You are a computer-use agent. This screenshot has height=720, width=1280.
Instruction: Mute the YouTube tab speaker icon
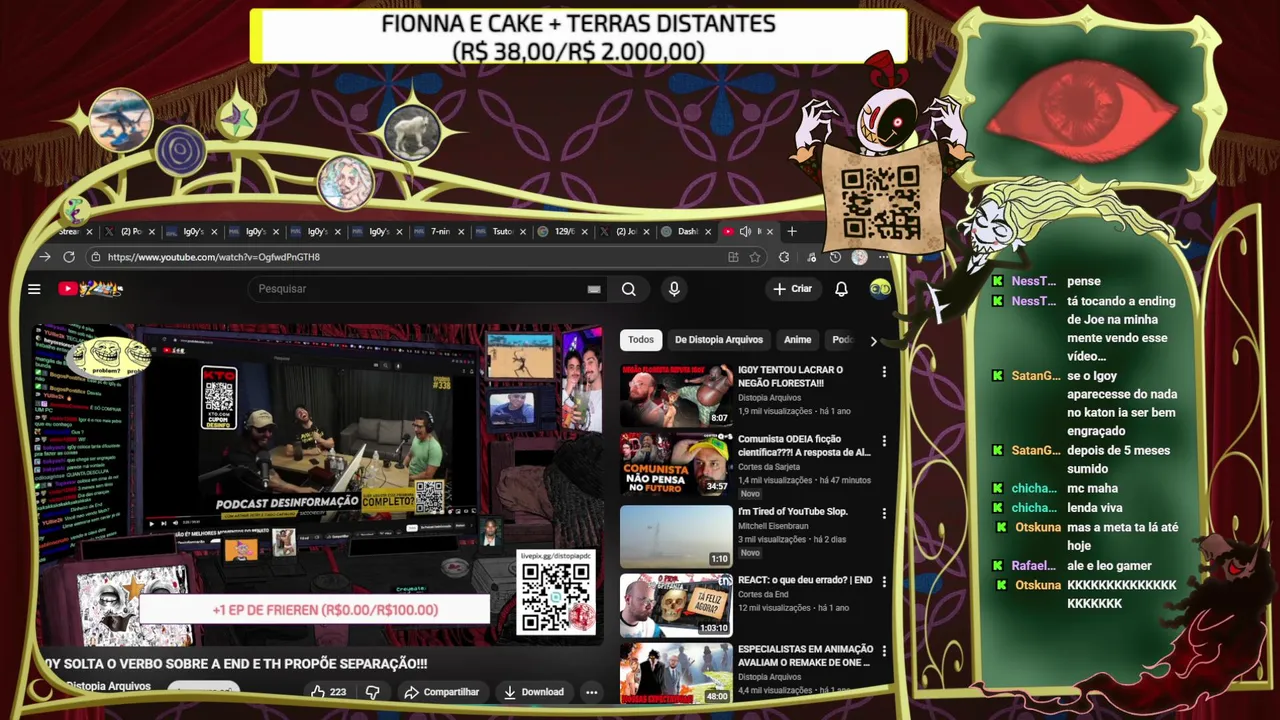point(745,232)
